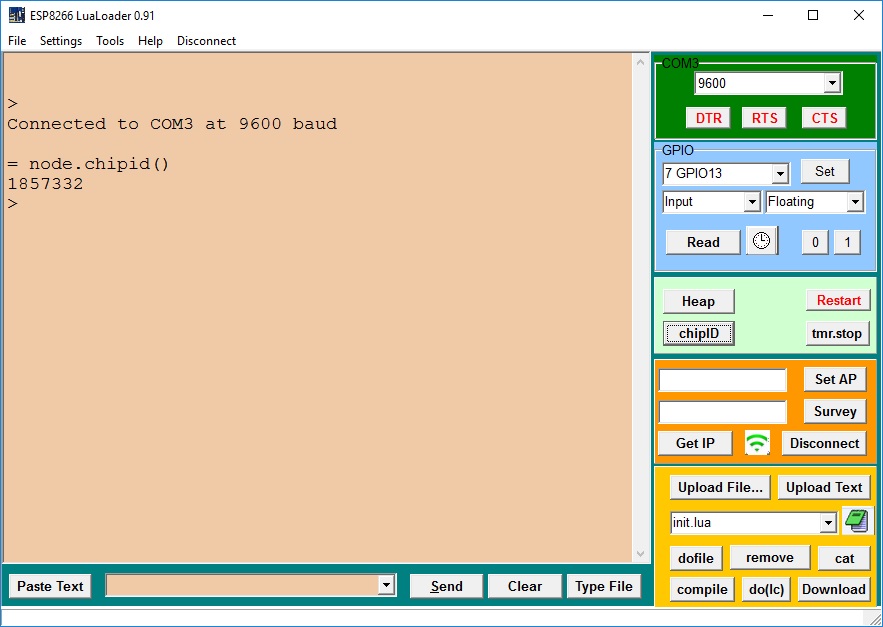This screenshot has width=883, height=627.
Task: Toggle the RTS signal button
Action: tap(764, 118)
